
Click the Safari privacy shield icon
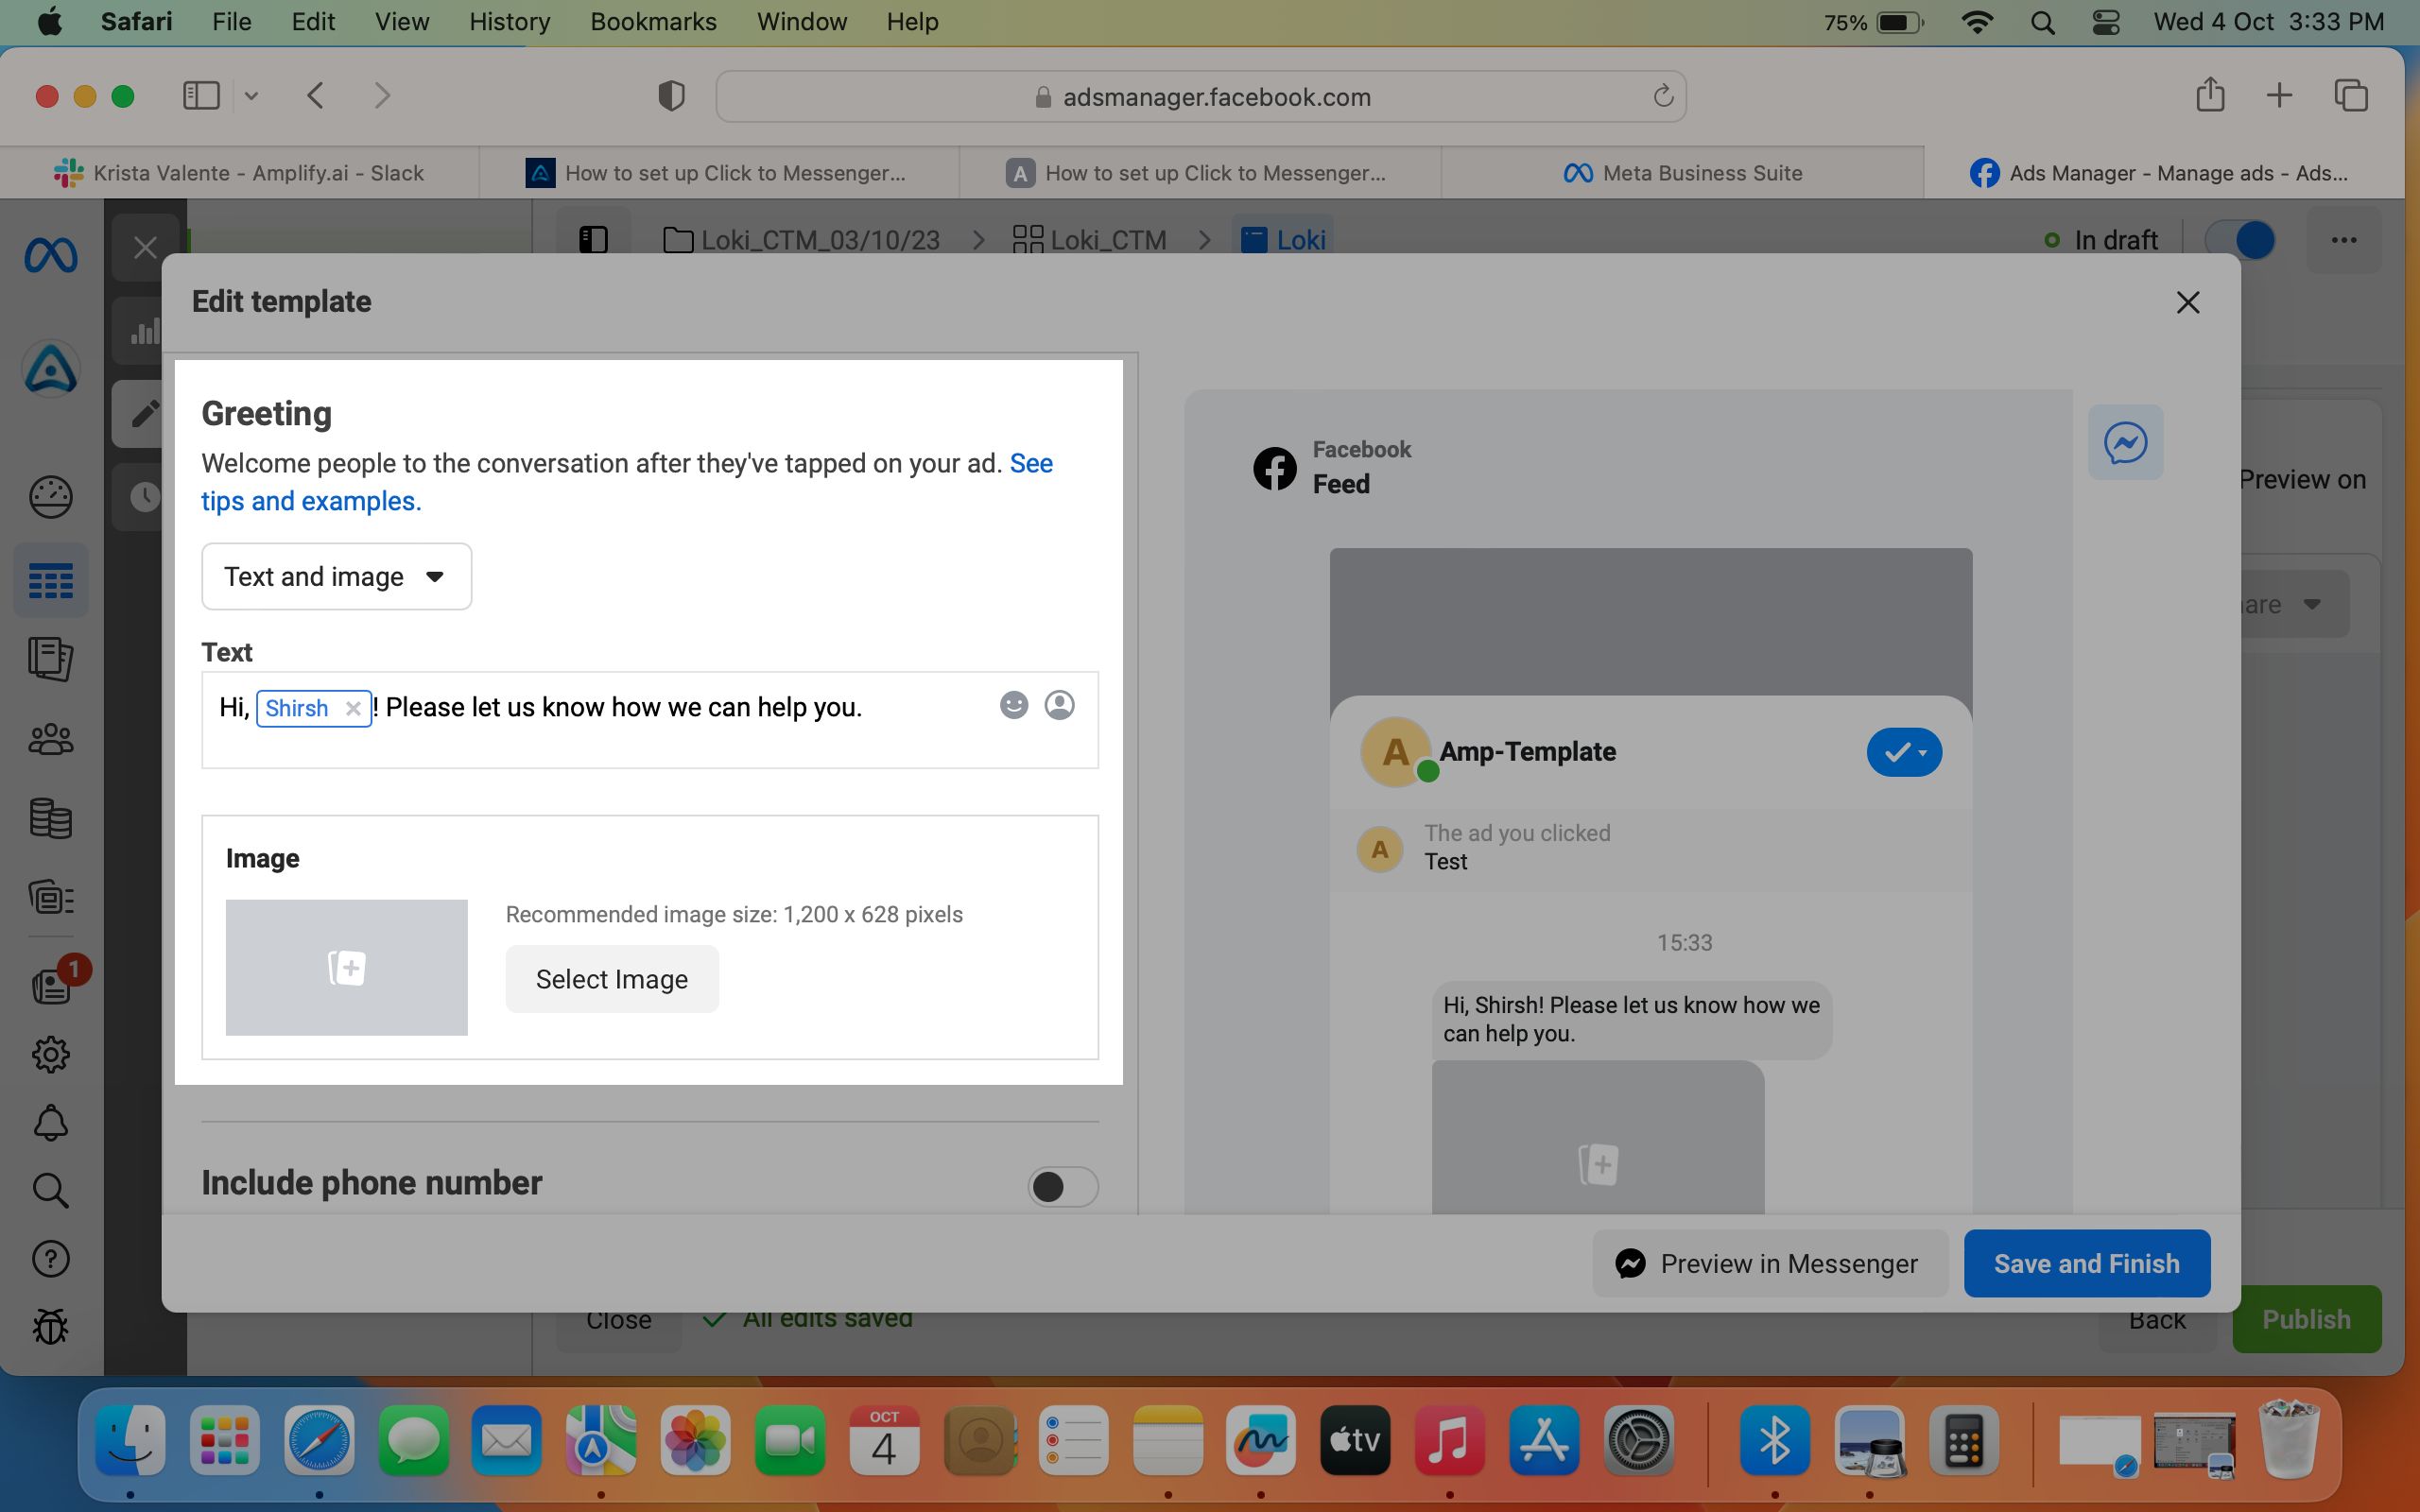(671, 96)
